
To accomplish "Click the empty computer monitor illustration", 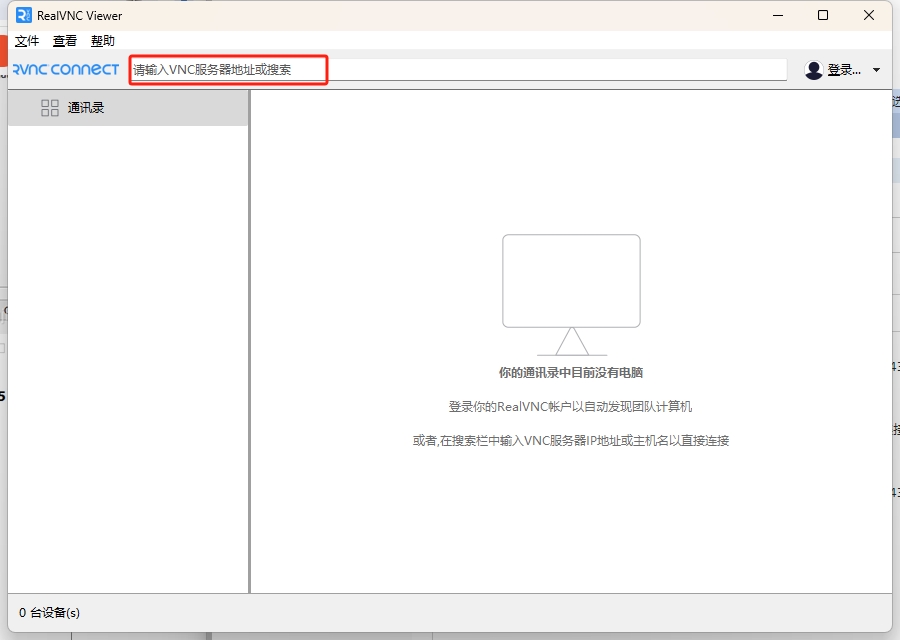I will click(x=572, y=295).
